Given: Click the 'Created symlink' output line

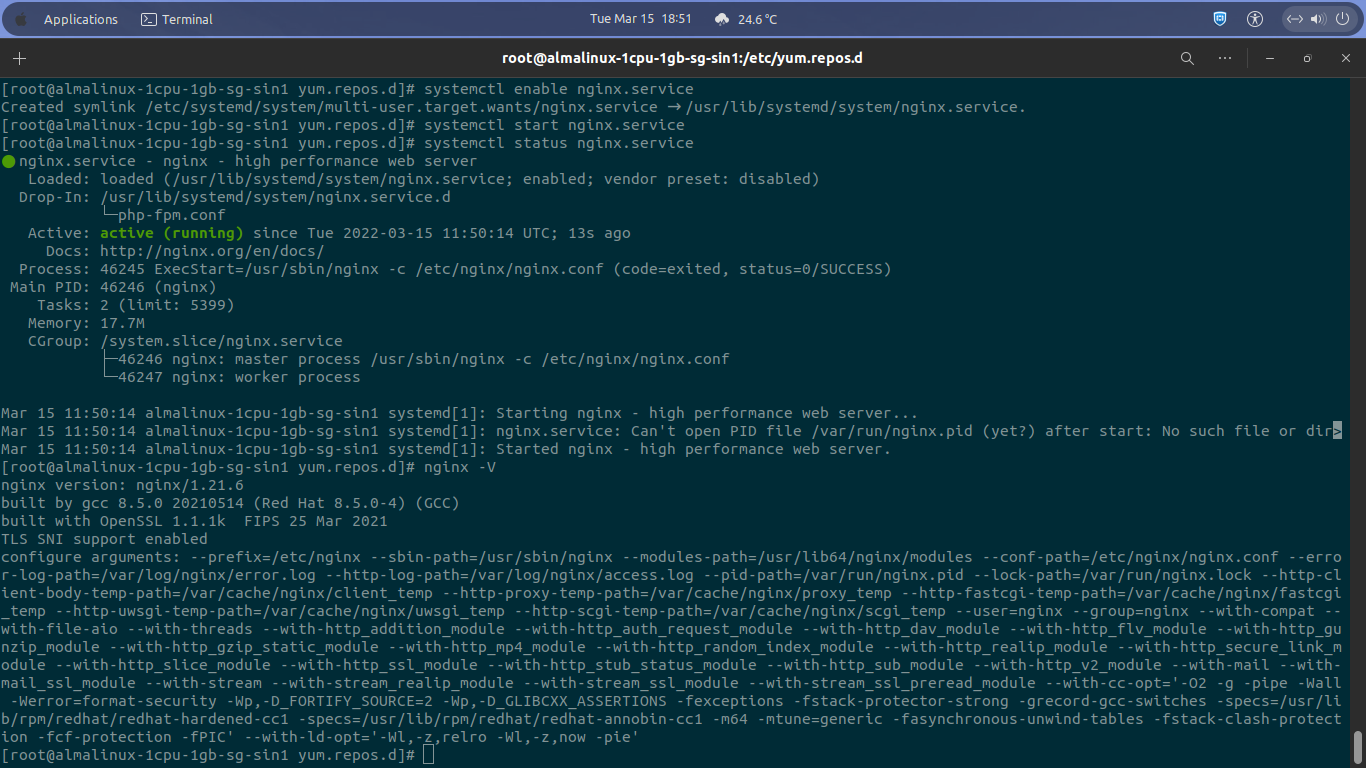Looking at the screenshot, I should [x=514, y=107].
